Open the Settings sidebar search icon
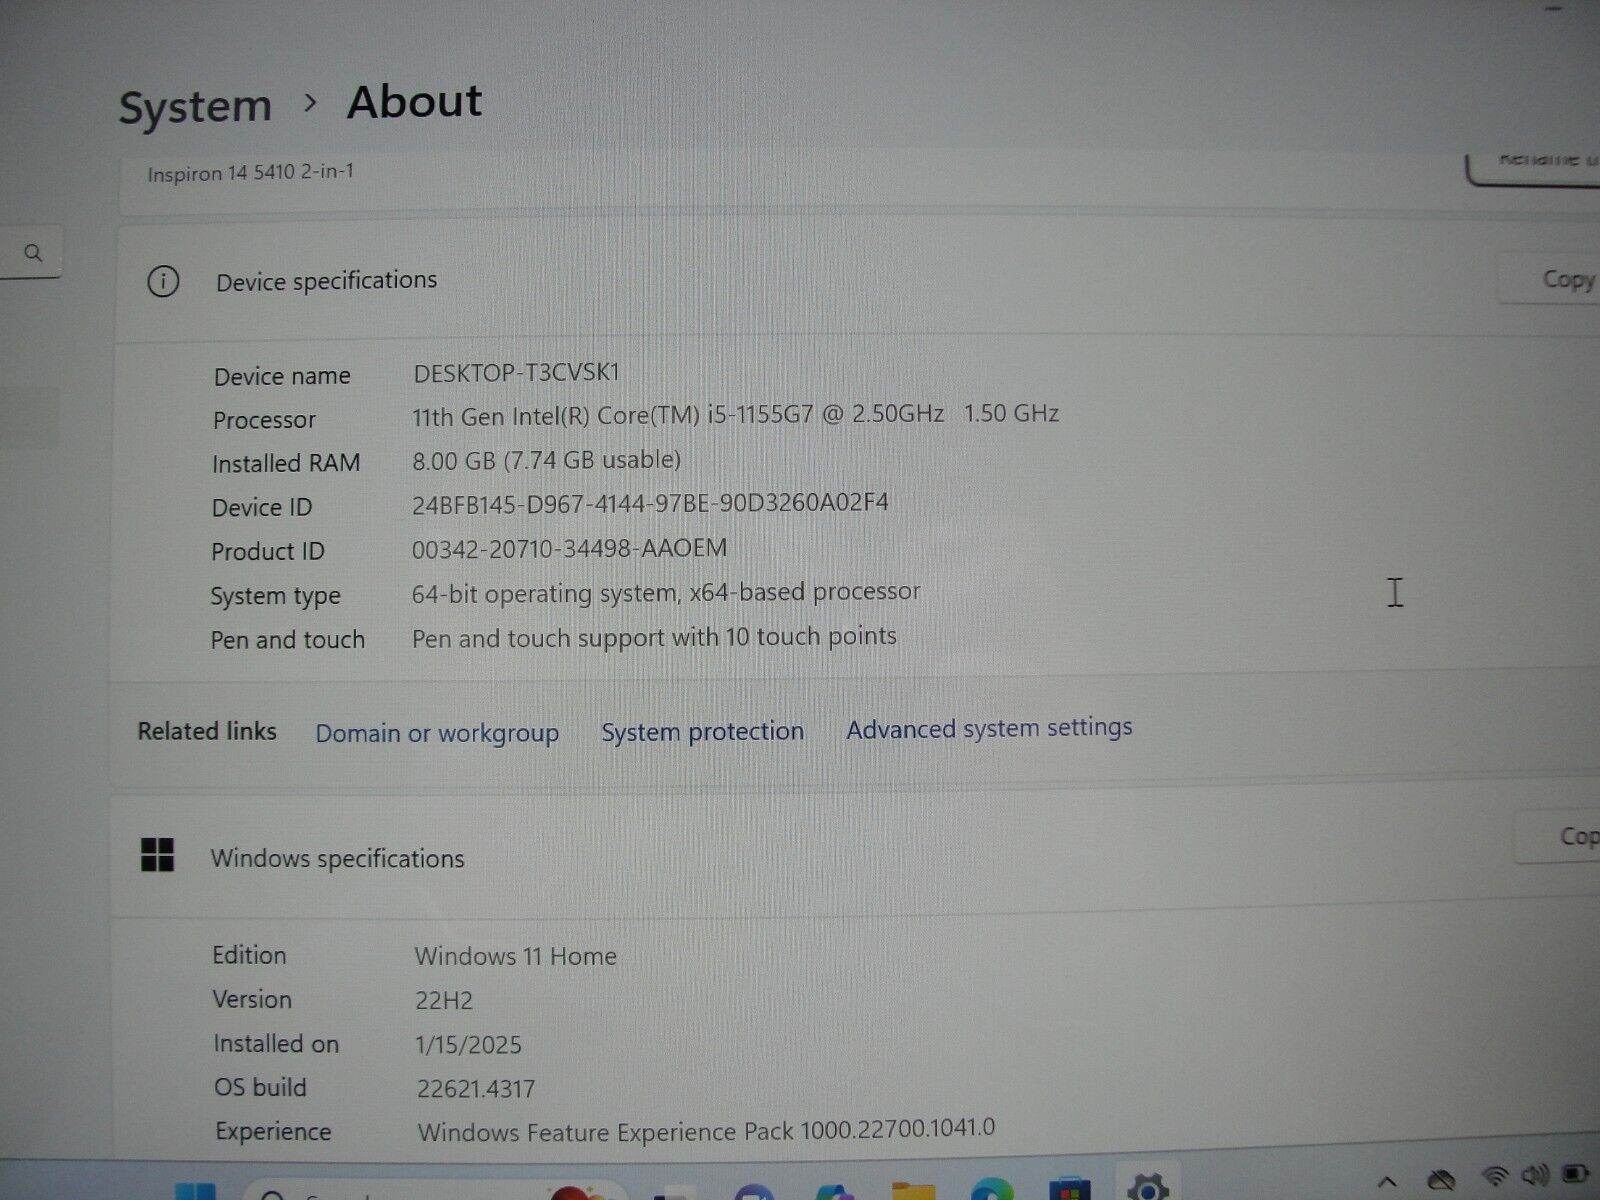Screen dimensions: 1600x1200 tap(32, 253)
